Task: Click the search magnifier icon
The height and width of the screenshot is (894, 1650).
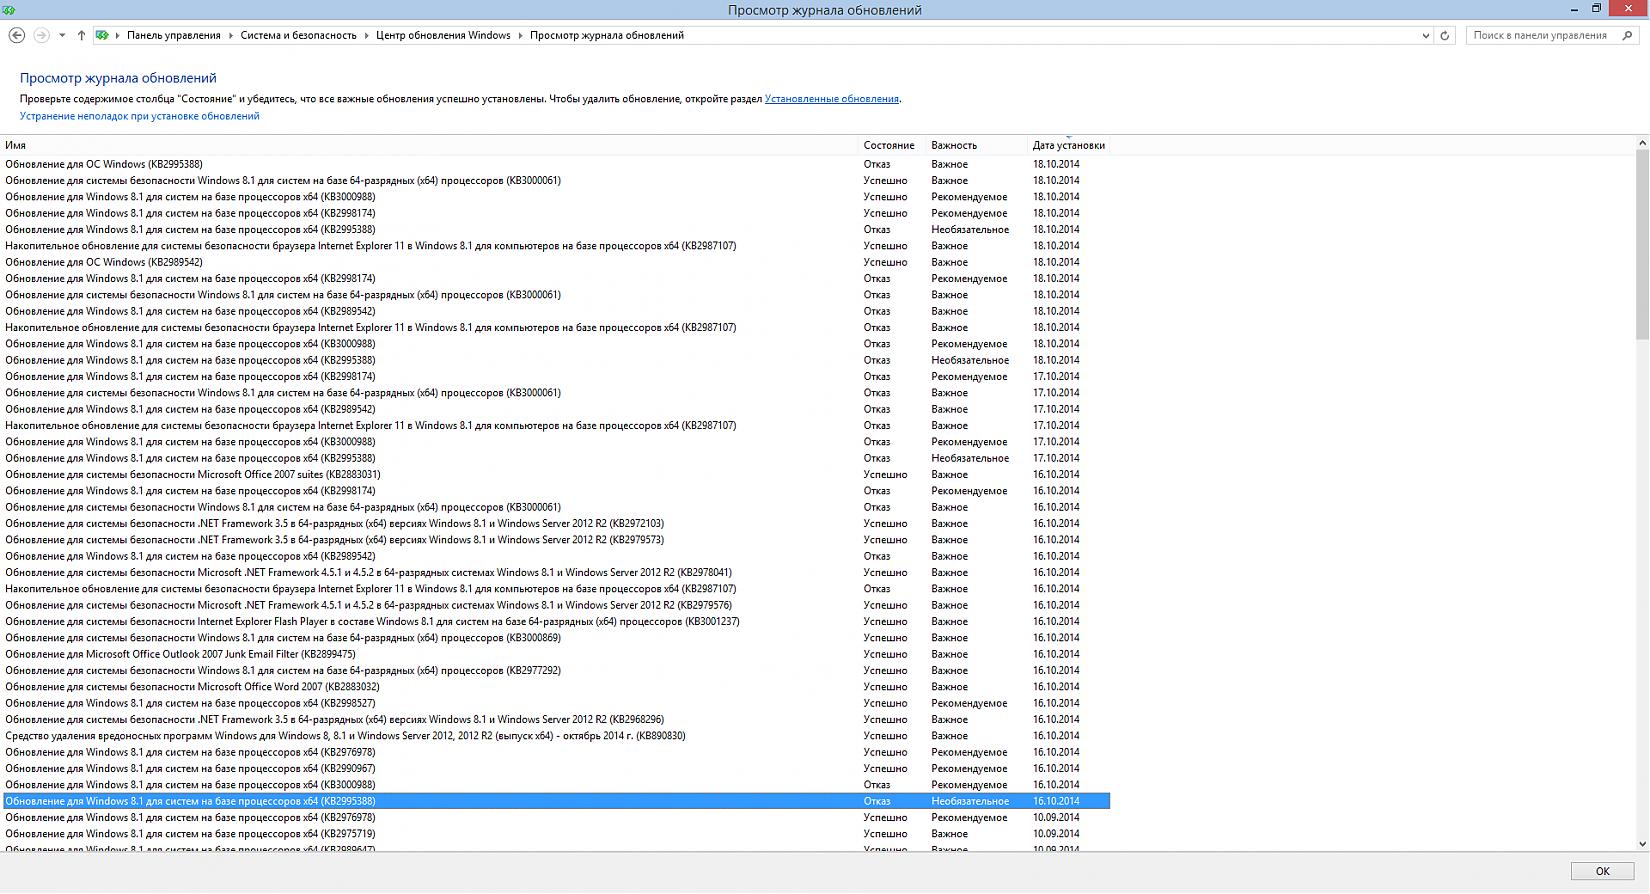Action: click(x=1626, y=35)
